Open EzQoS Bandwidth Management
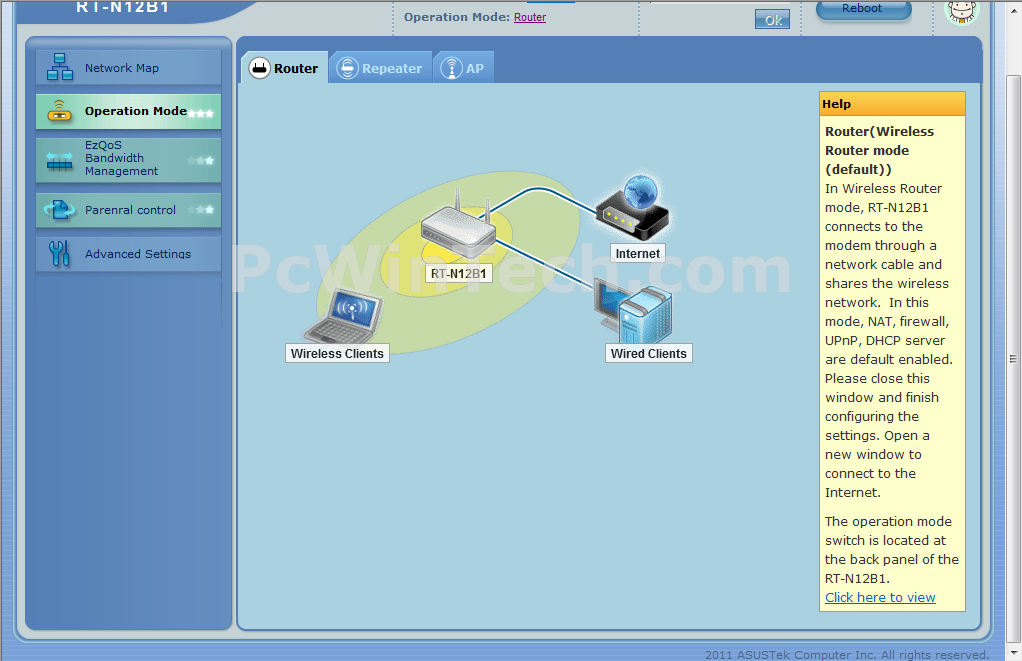 [128, 159]
